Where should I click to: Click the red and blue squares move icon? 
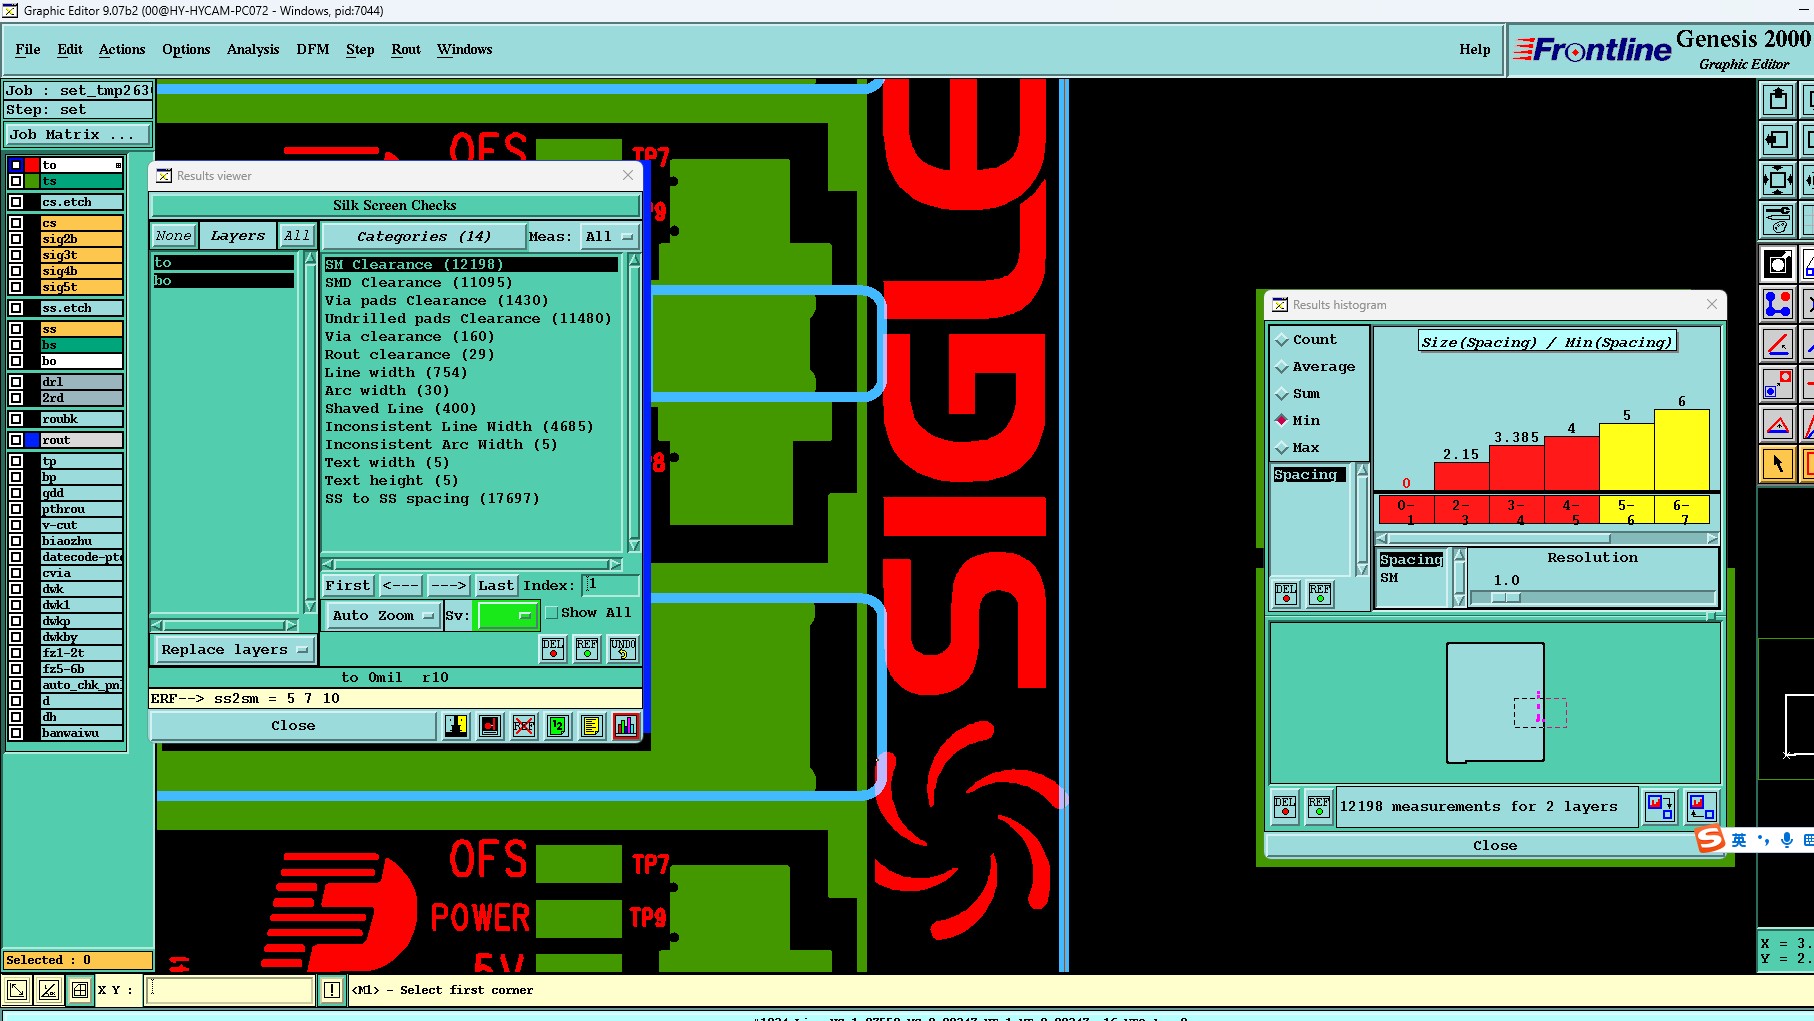pyautogui.click(x=1778, y=384)
